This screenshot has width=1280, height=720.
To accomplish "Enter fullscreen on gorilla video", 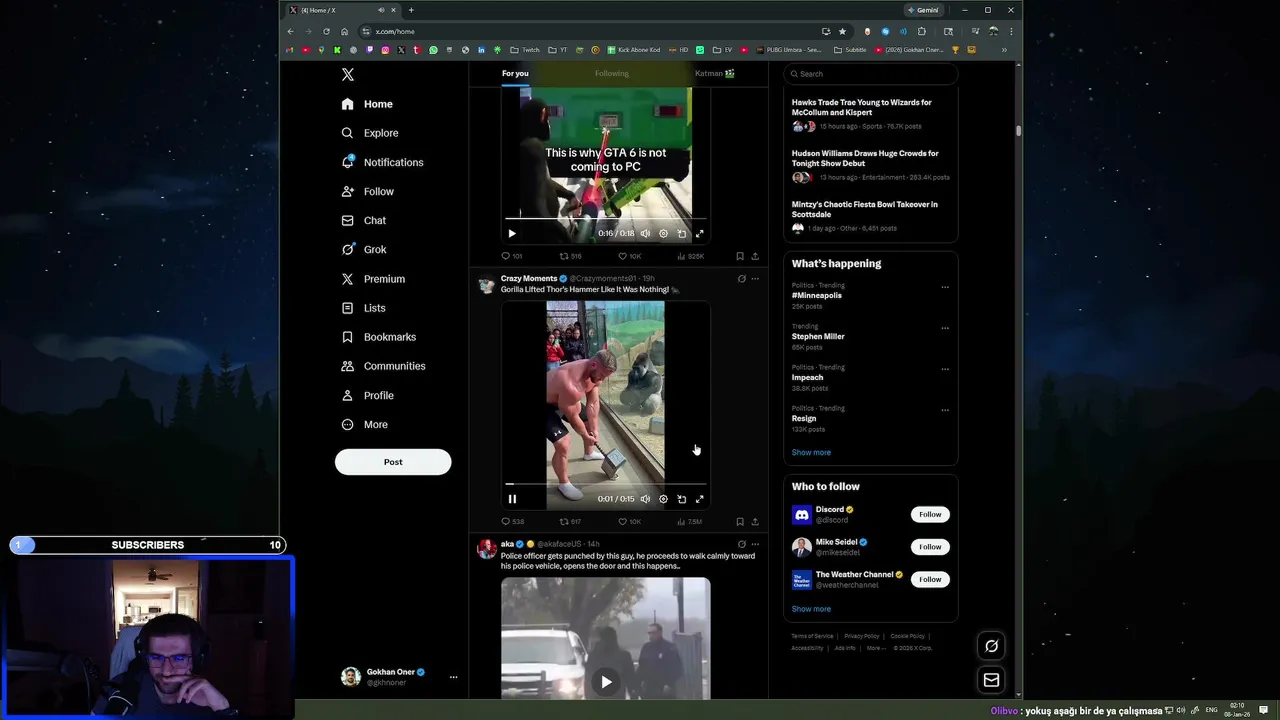I will pos(700,499).
